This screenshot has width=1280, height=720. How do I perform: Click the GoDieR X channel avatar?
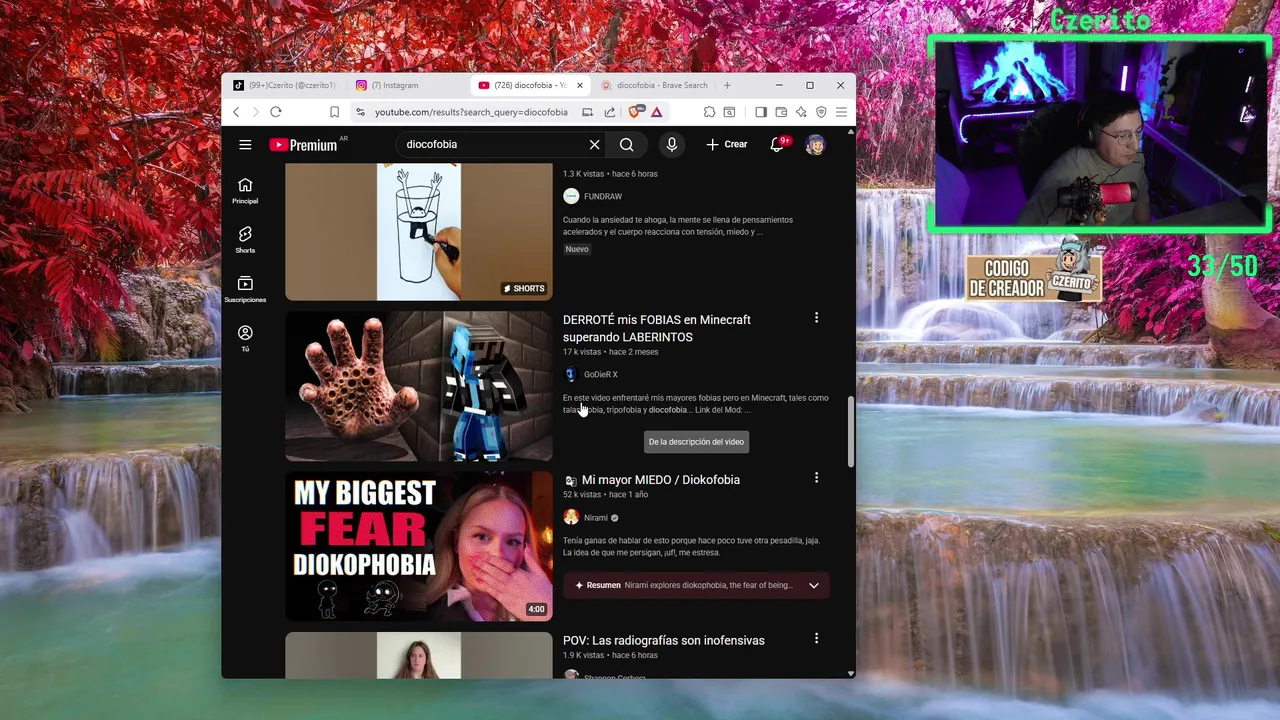pyautogui.click(x=571, y=374)
